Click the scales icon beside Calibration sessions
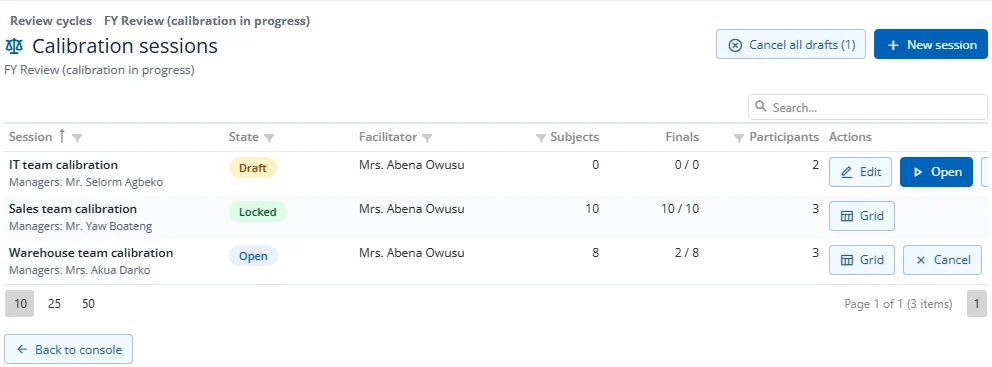 pos(14,46)
